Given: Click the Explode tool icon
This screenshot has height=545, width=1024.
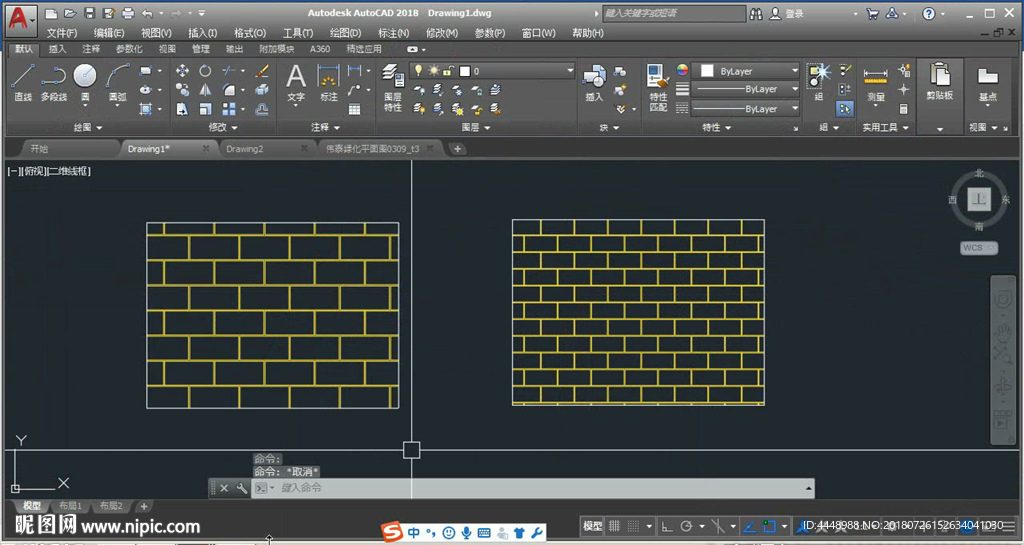Looking at the screenshot, I should coord(262,89).
